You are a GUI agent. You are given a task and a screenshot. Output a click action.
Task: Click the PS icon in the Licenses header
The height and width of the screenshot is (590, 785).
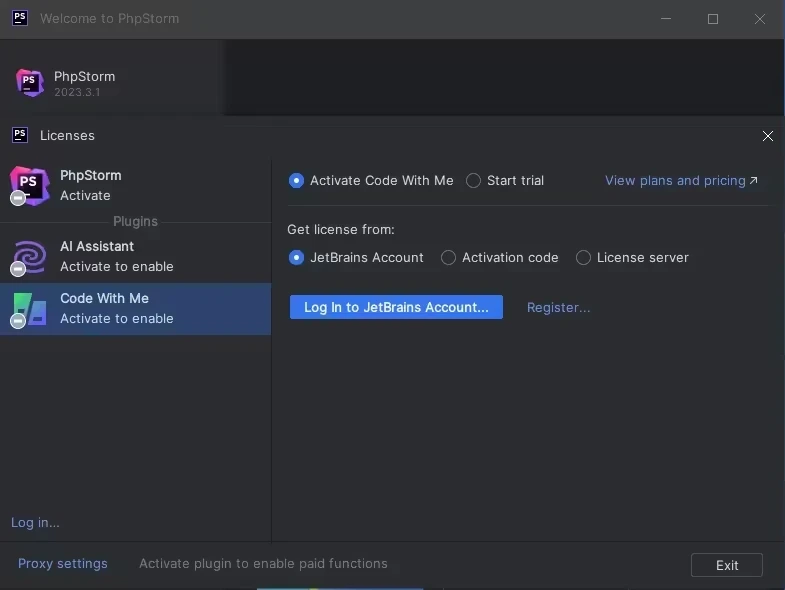(19, 135)
